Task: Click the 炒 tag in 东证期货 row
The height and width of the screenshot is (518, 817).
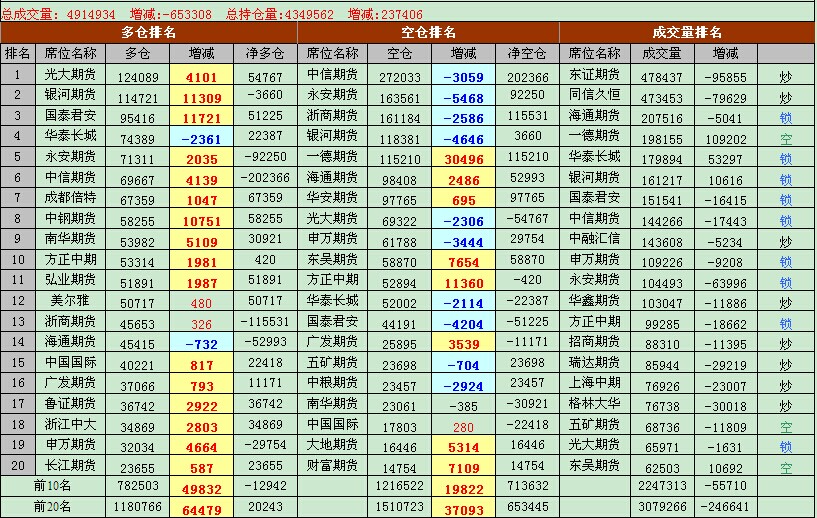Action: 786,77
